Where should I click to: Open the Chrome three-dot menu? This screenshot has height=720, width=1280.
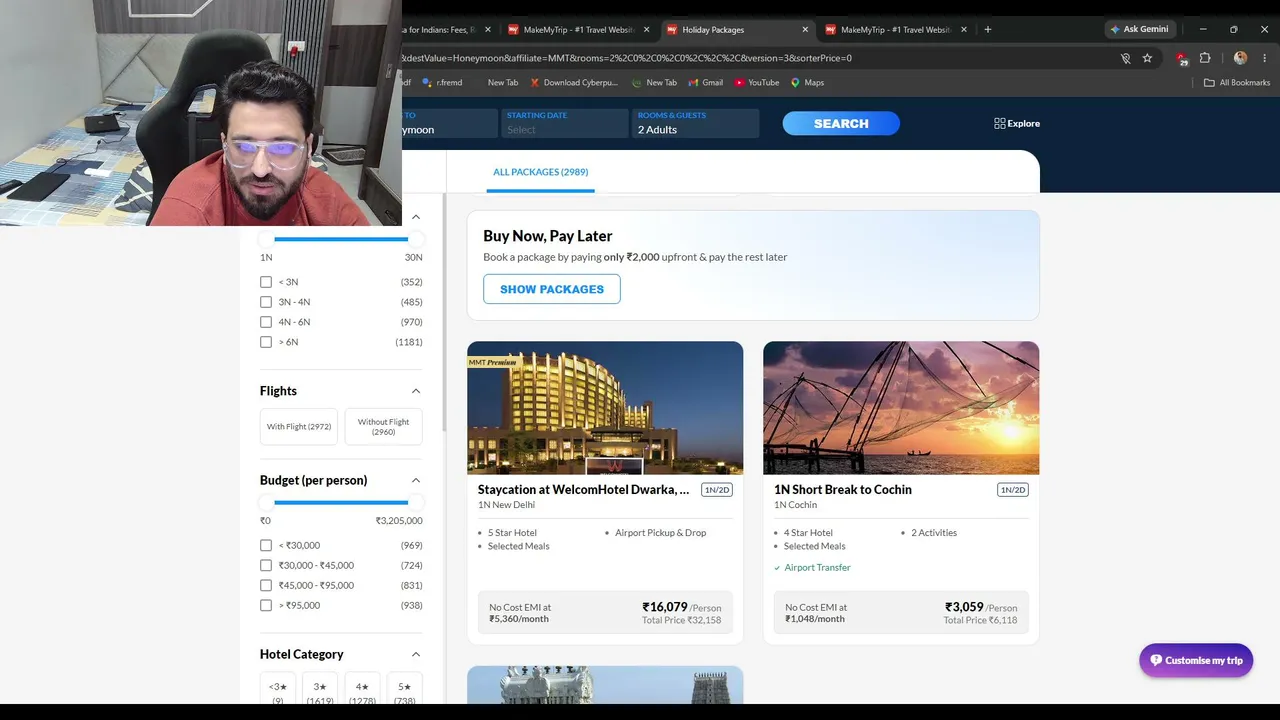[1265, 58]
